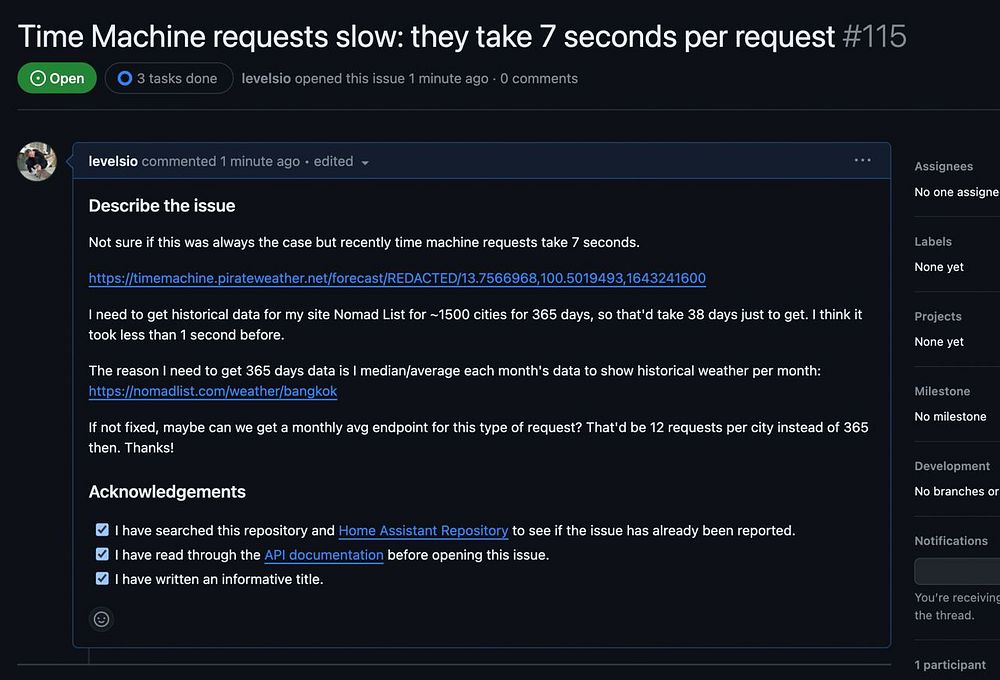Image resolution: width=1000 pixels, height=680 pixels.
Task: Click the levelsio author name in comment header
Action: pos(113,161)
